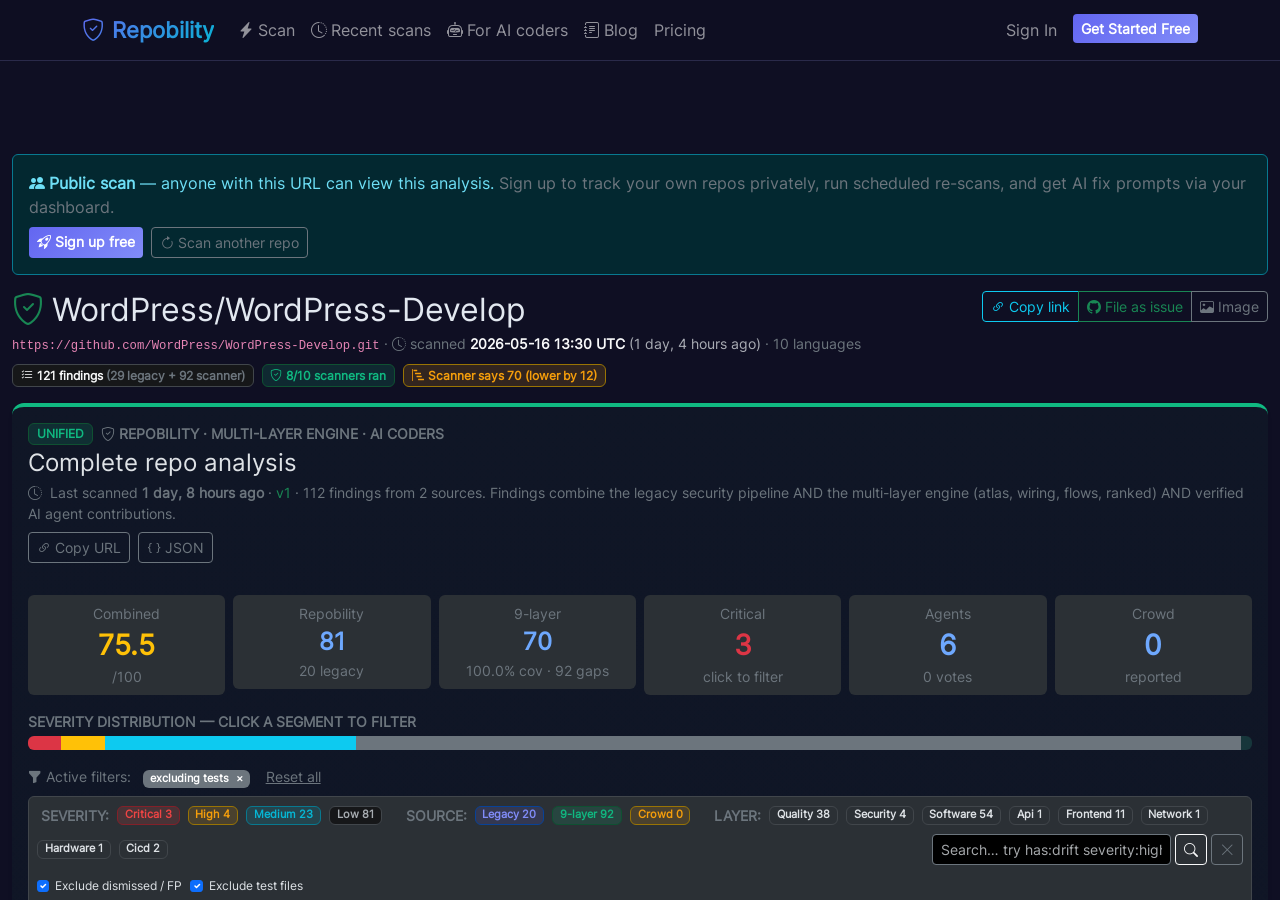Click the JSON button
Viewport: 1280px width, 900px height.
click(x=175, y=547)
